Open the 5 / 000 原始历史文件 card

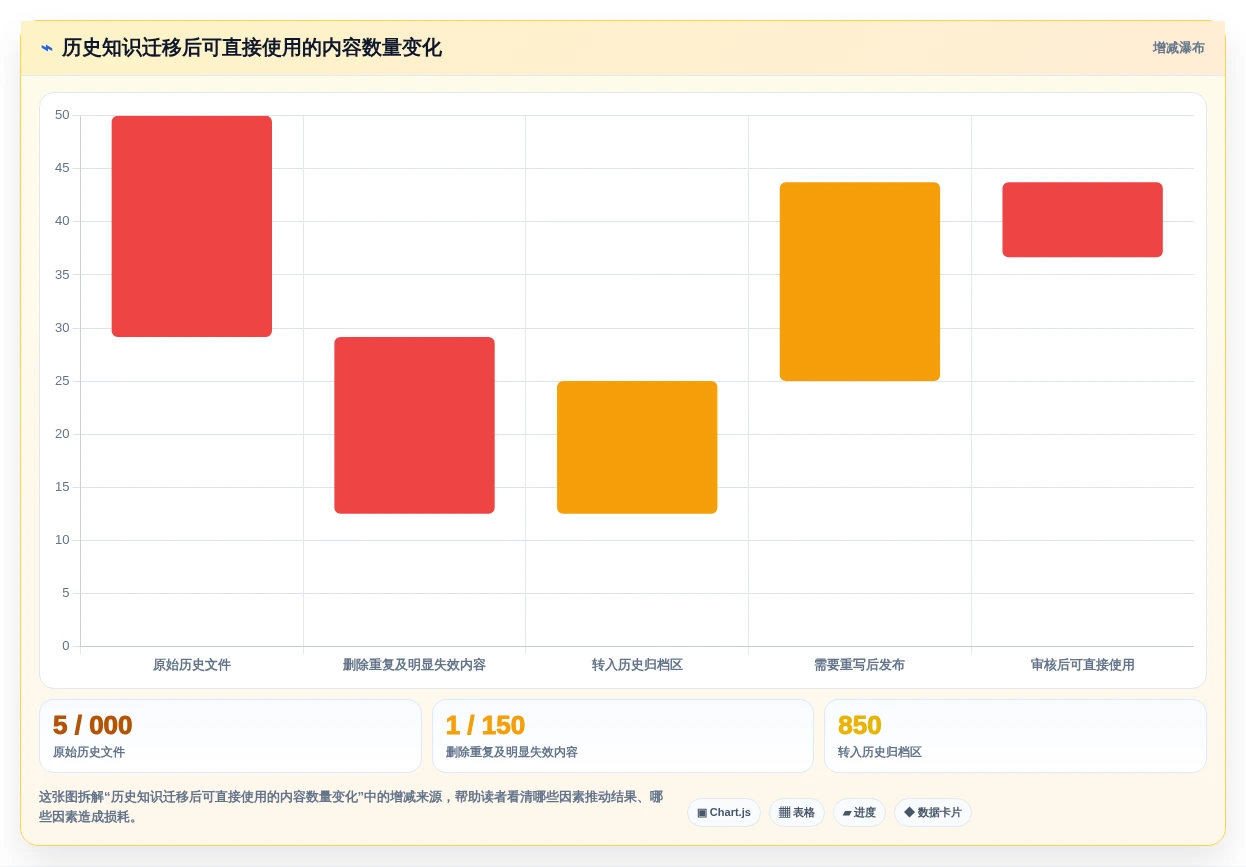pos(230,736)
